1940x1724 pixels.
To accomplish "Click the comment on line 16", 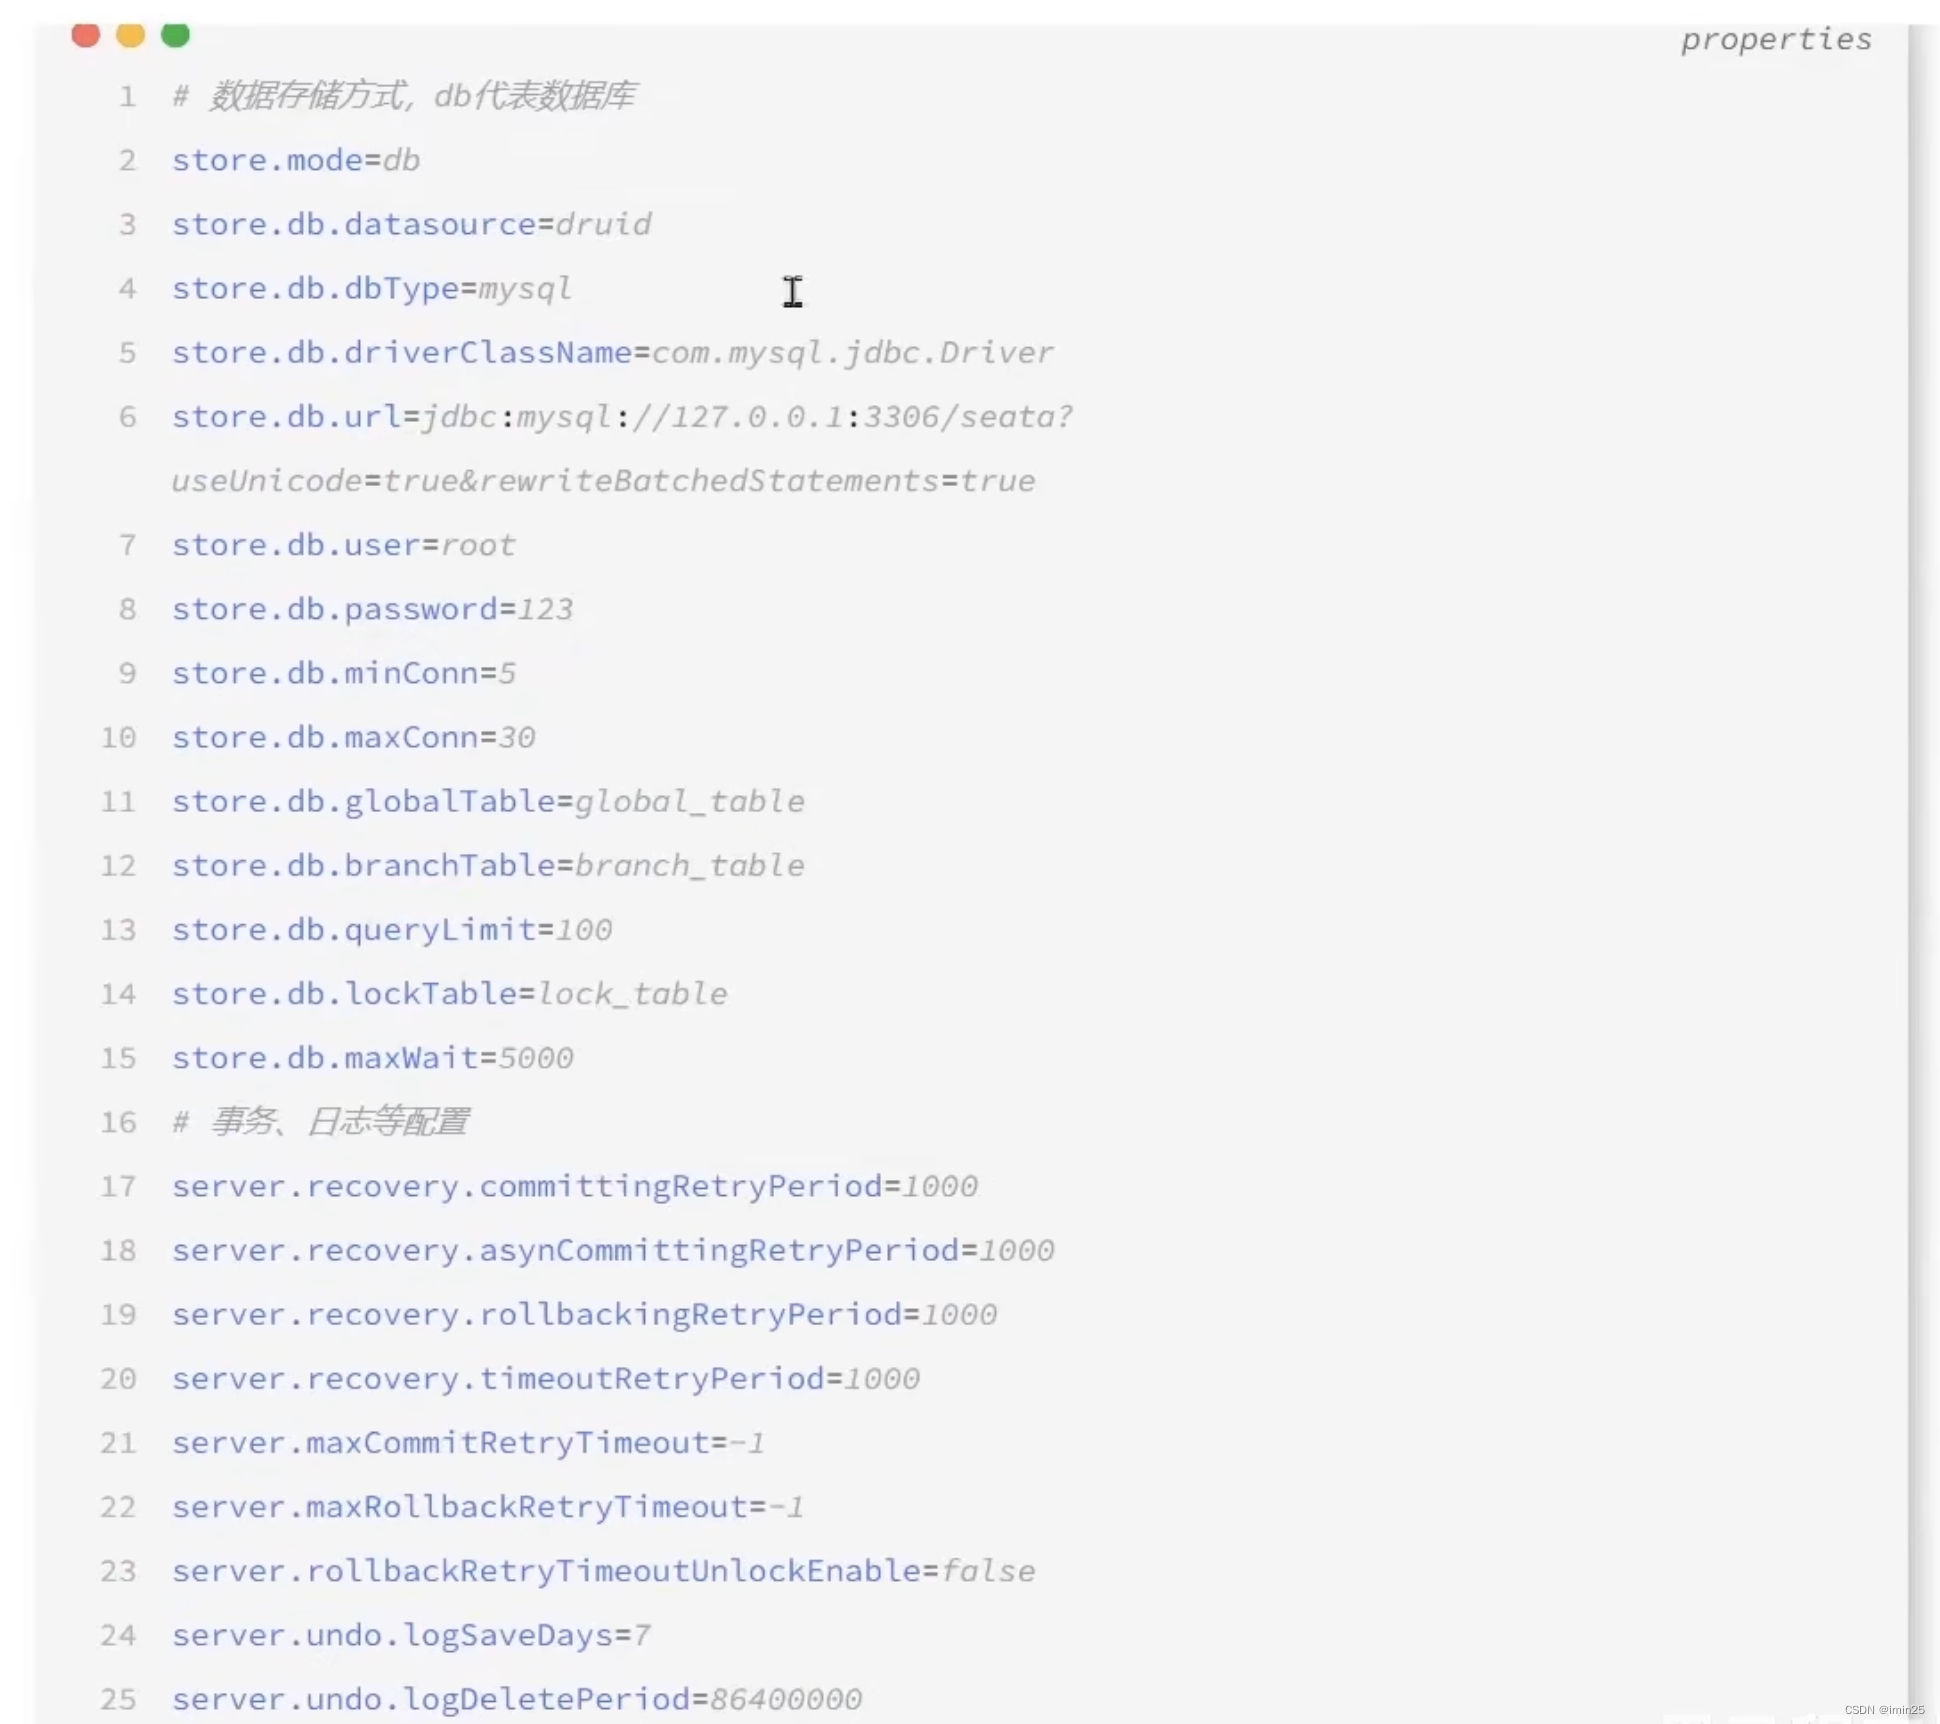I will pos(320,1122).
